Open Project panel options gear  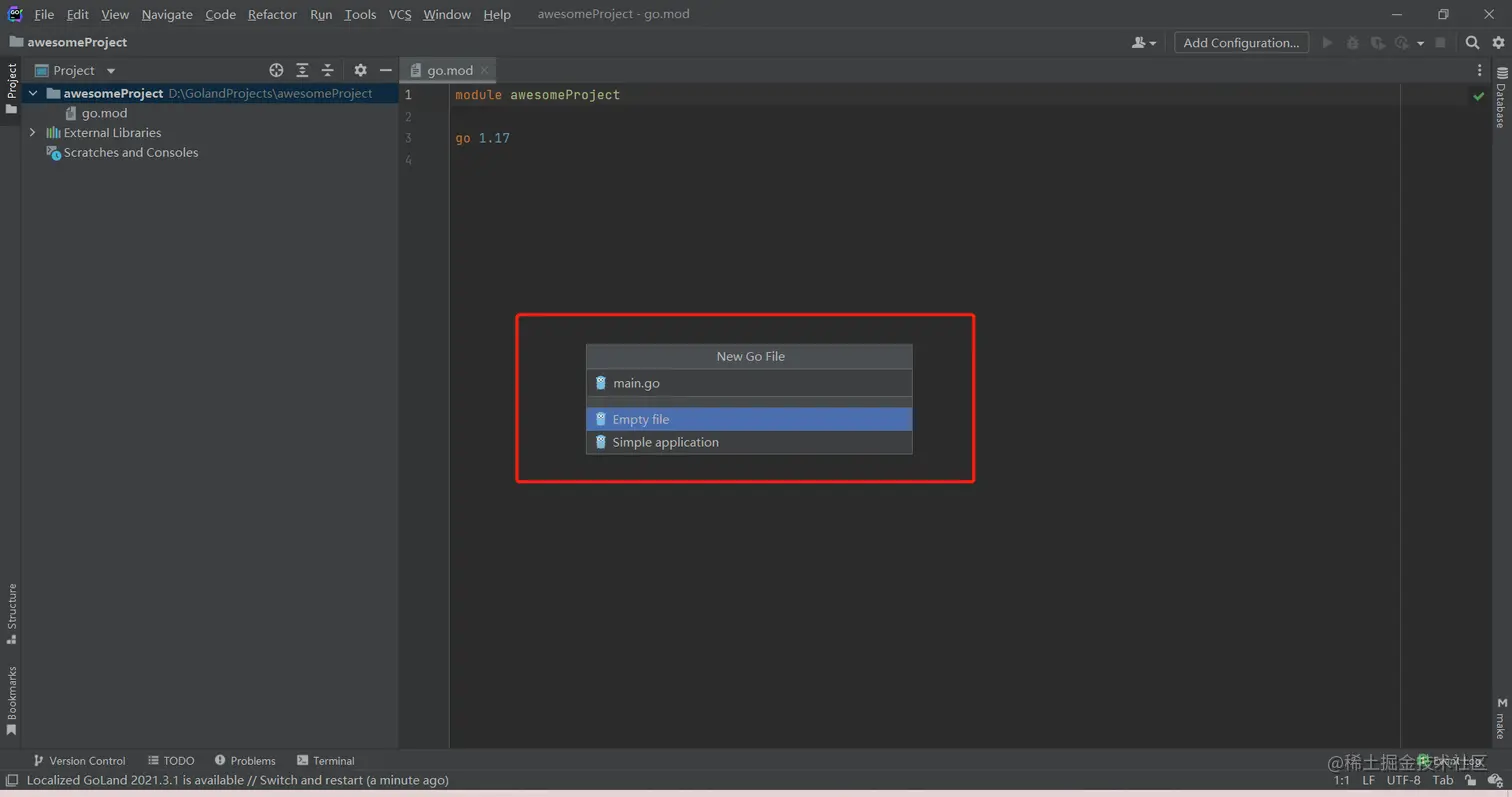pos(361,70)
